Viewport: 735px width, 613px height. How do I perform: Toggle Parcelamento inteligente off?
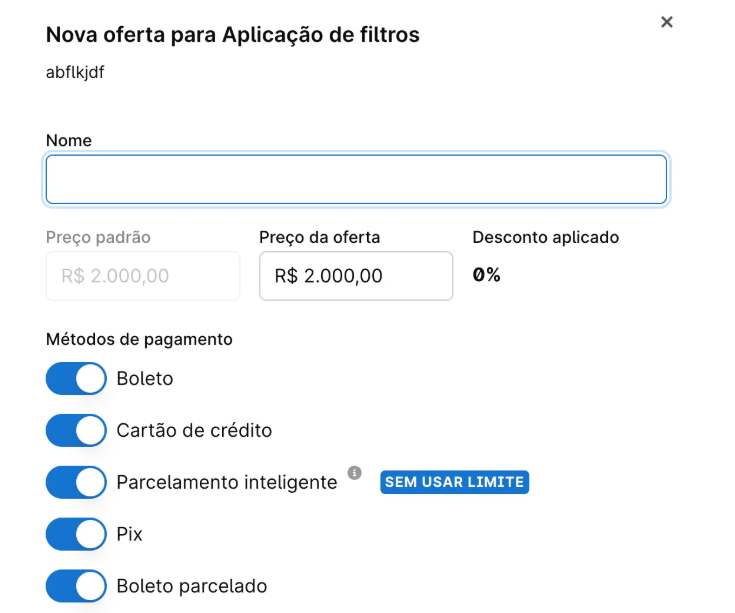[x=76, y=483]
